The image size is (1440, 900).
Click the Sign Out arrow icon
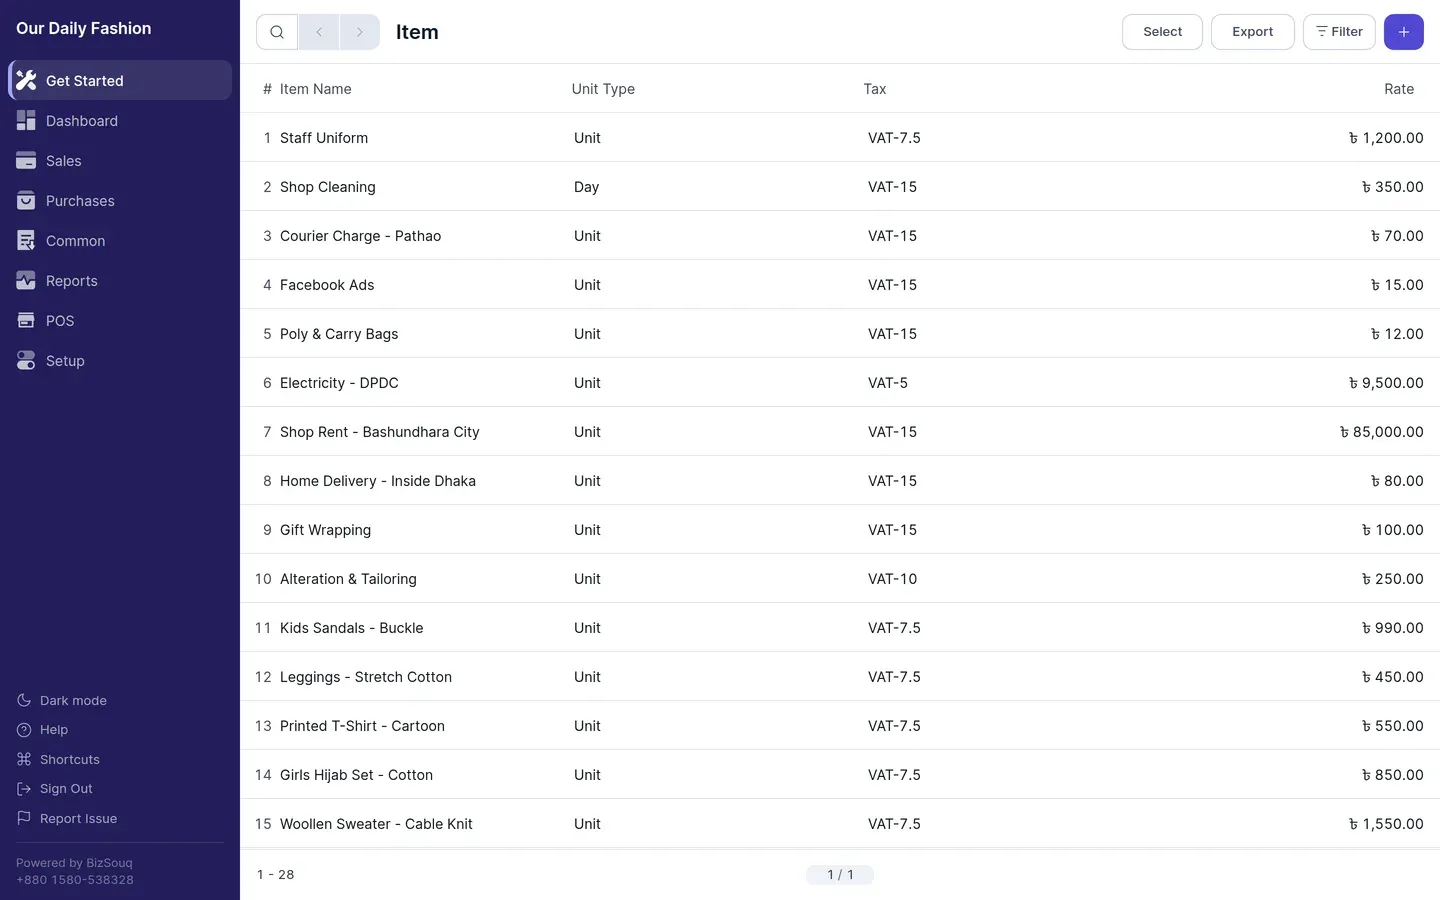point(24,789)
